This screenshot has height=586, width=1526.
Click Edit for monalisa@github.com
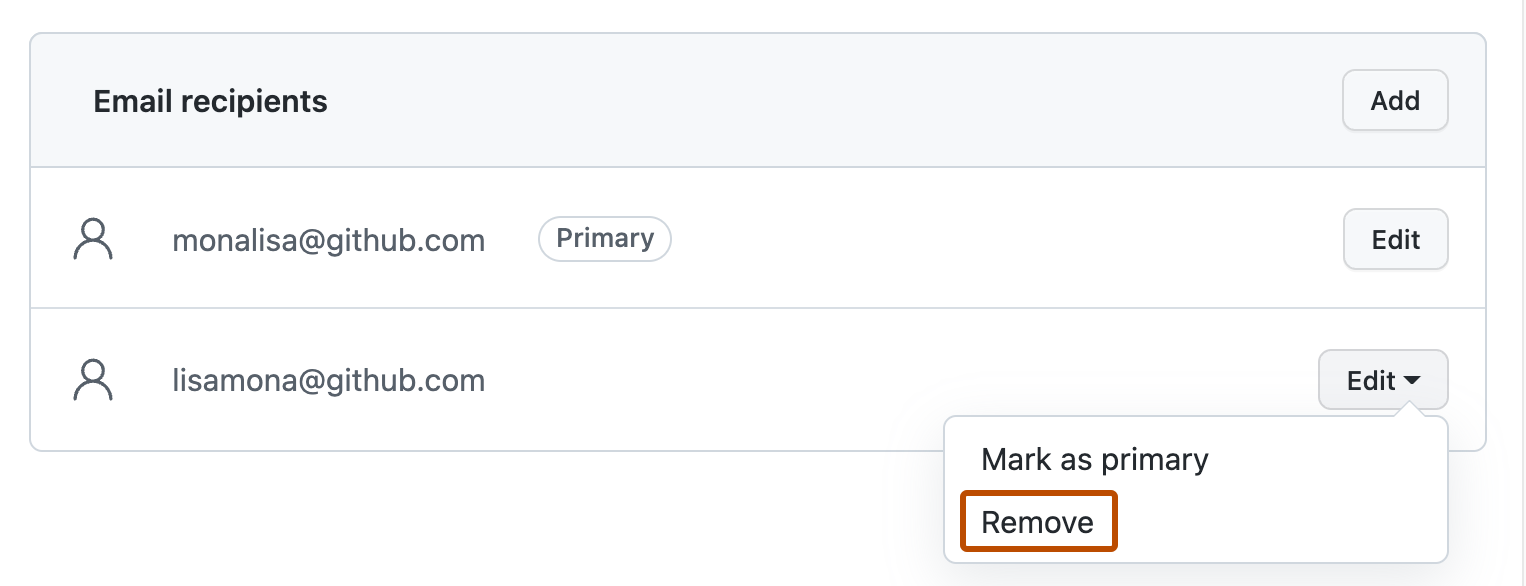pyautogui.click(x=1395, y=239)
